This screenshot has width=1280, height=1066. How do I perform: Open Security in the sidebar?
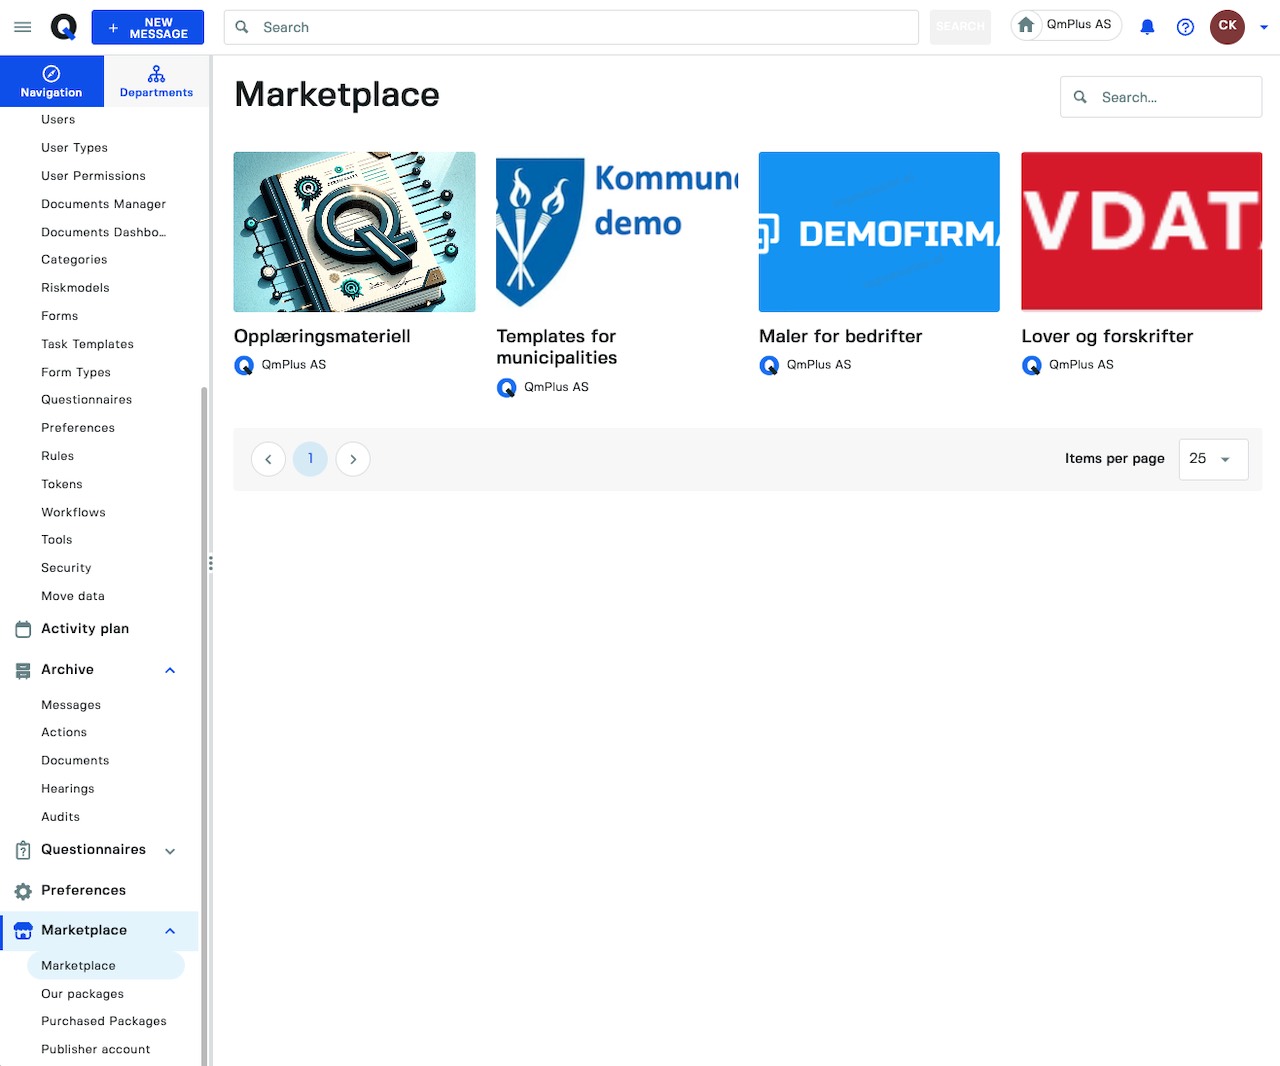(66, 567)
